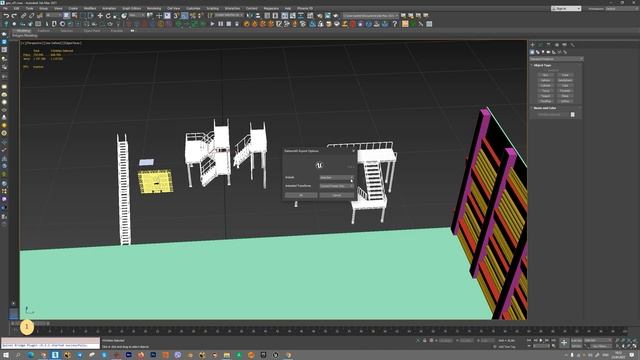Activate the Select and Link tool
The image size is (640, 360).
[24, 16]
